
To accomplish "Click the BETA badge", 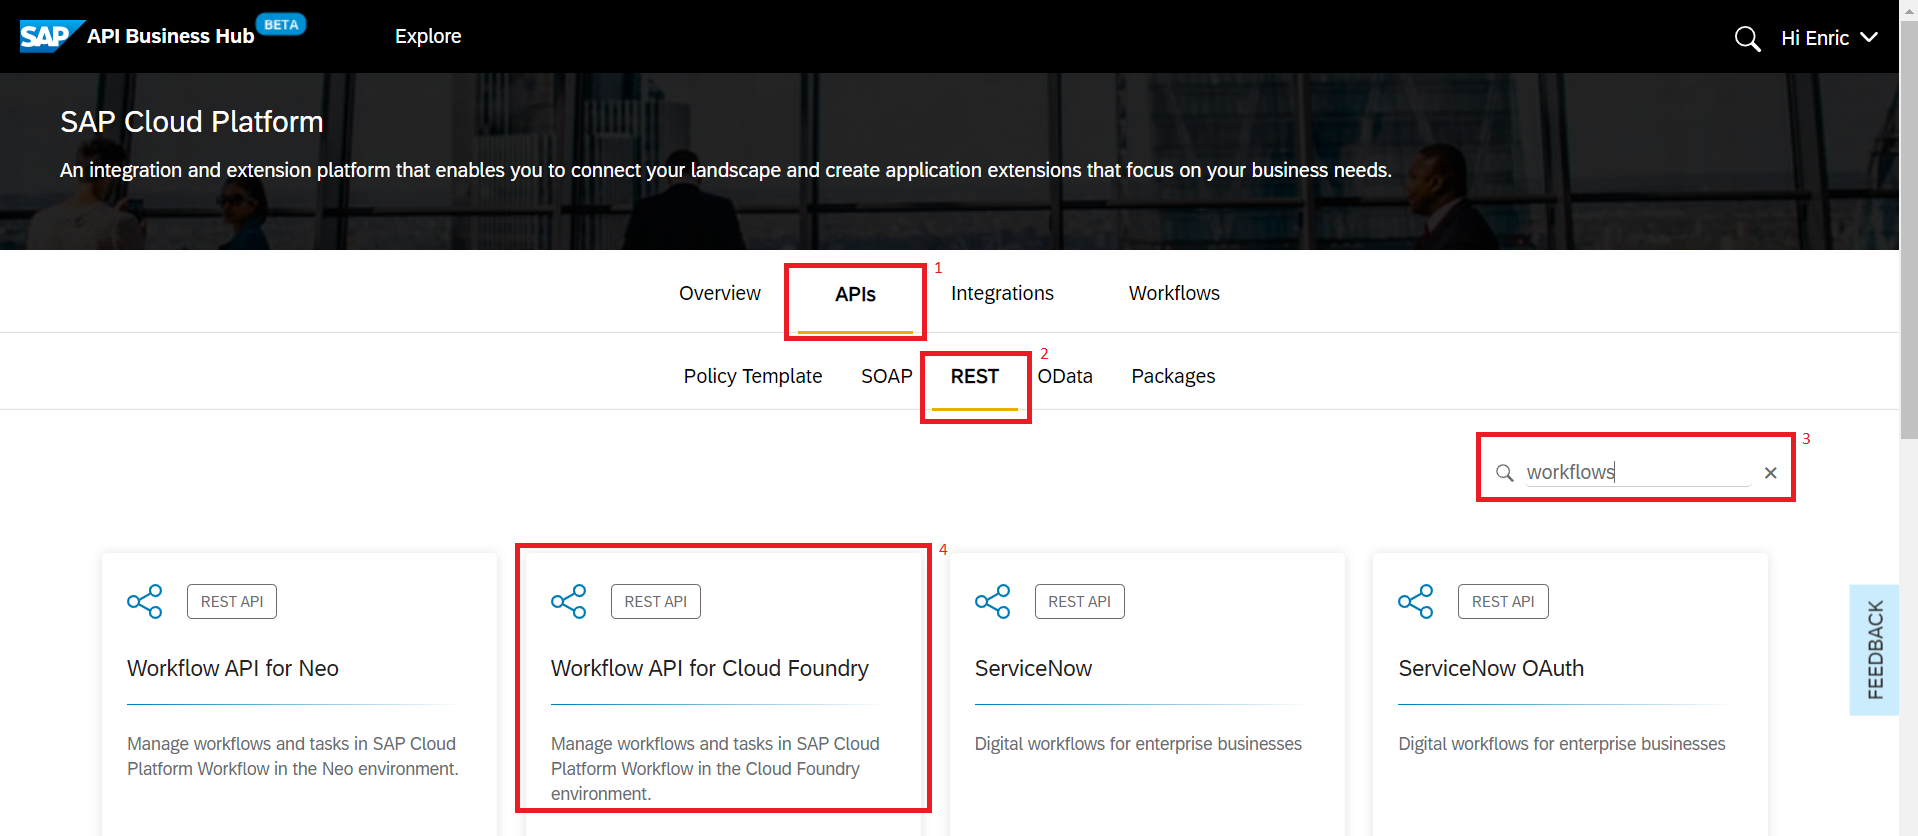I will tap(281, 24).
